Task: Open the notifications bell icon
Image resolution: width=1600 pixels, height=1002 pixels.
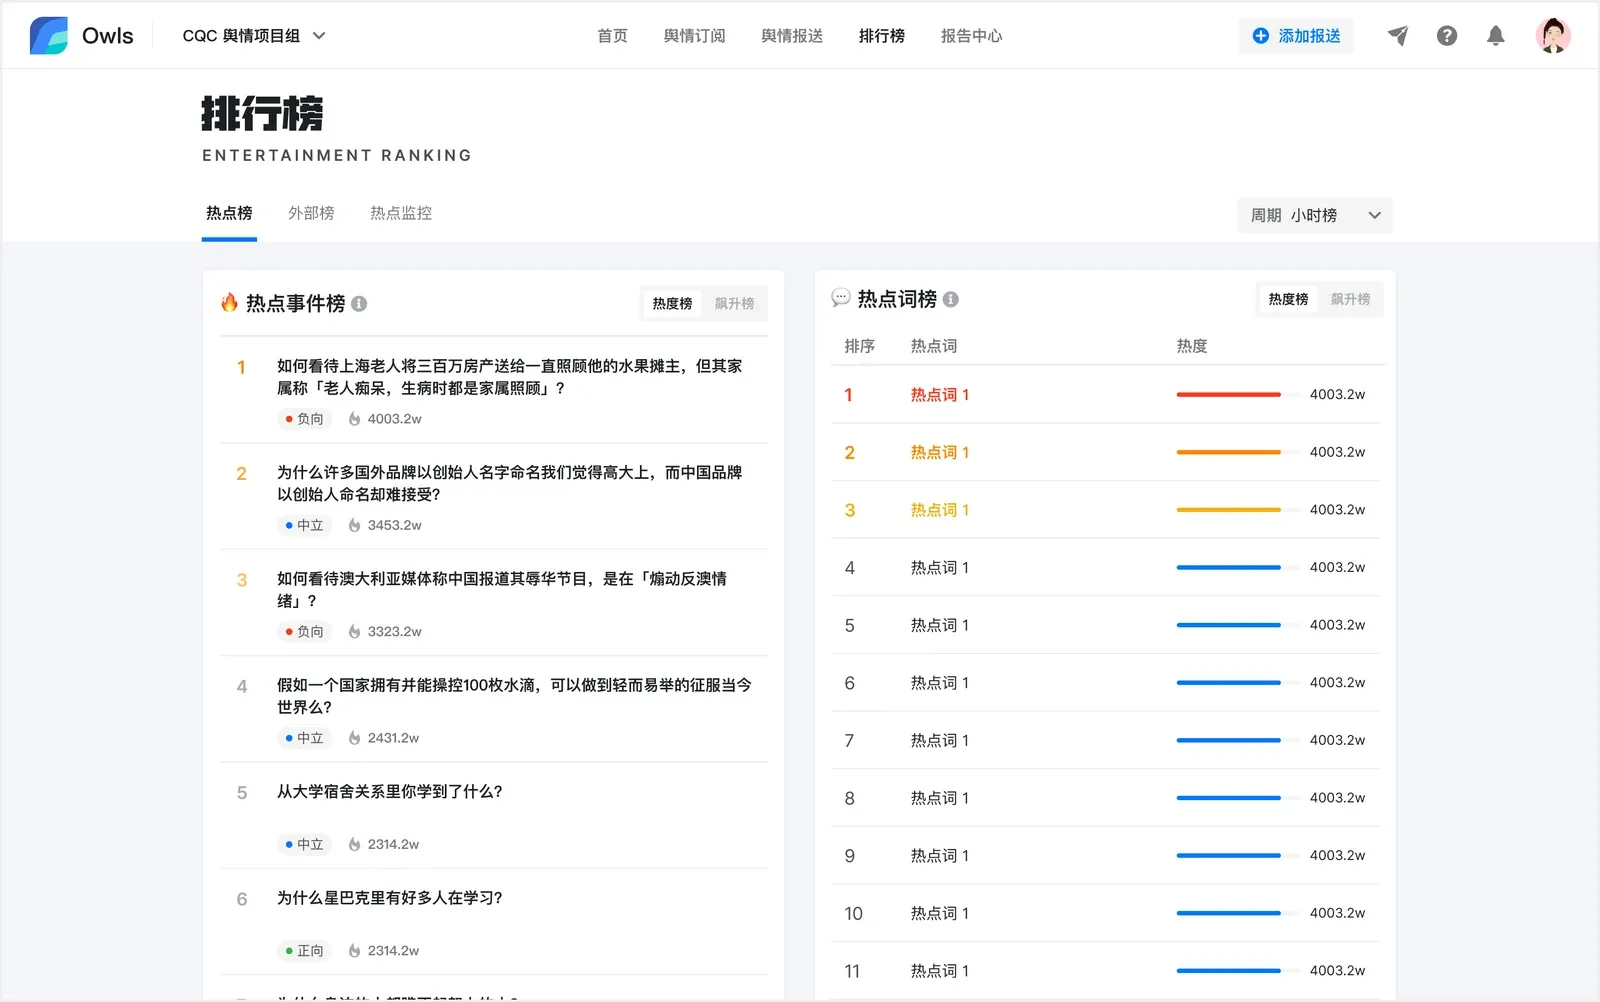Action: [x=1496, y=36]
